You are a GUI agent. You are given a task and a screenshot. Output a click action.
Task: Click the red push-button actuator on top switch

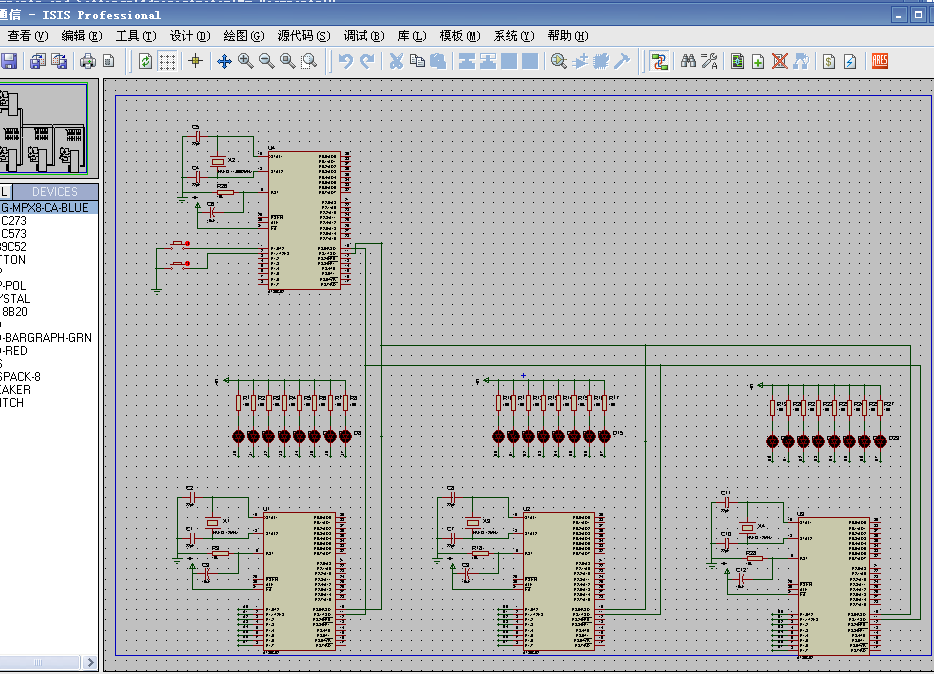point(188,244)
